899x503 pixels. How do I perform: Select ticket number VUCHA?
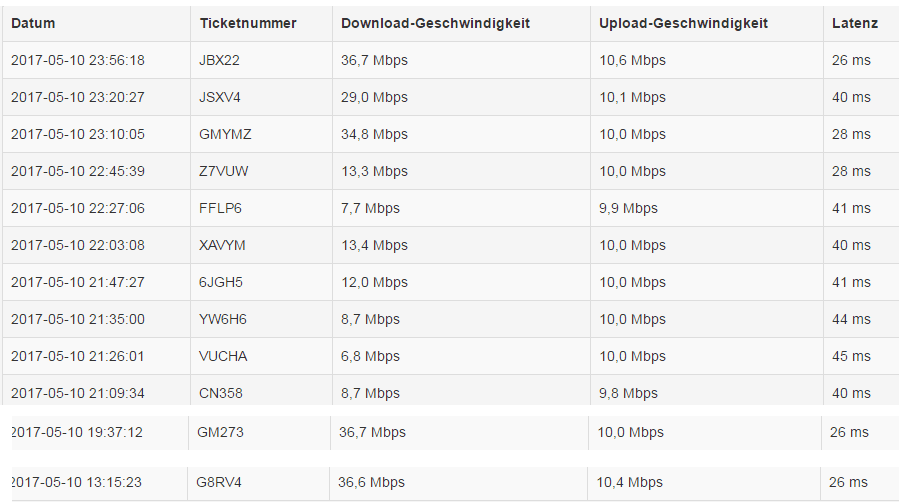pos(223,356)
